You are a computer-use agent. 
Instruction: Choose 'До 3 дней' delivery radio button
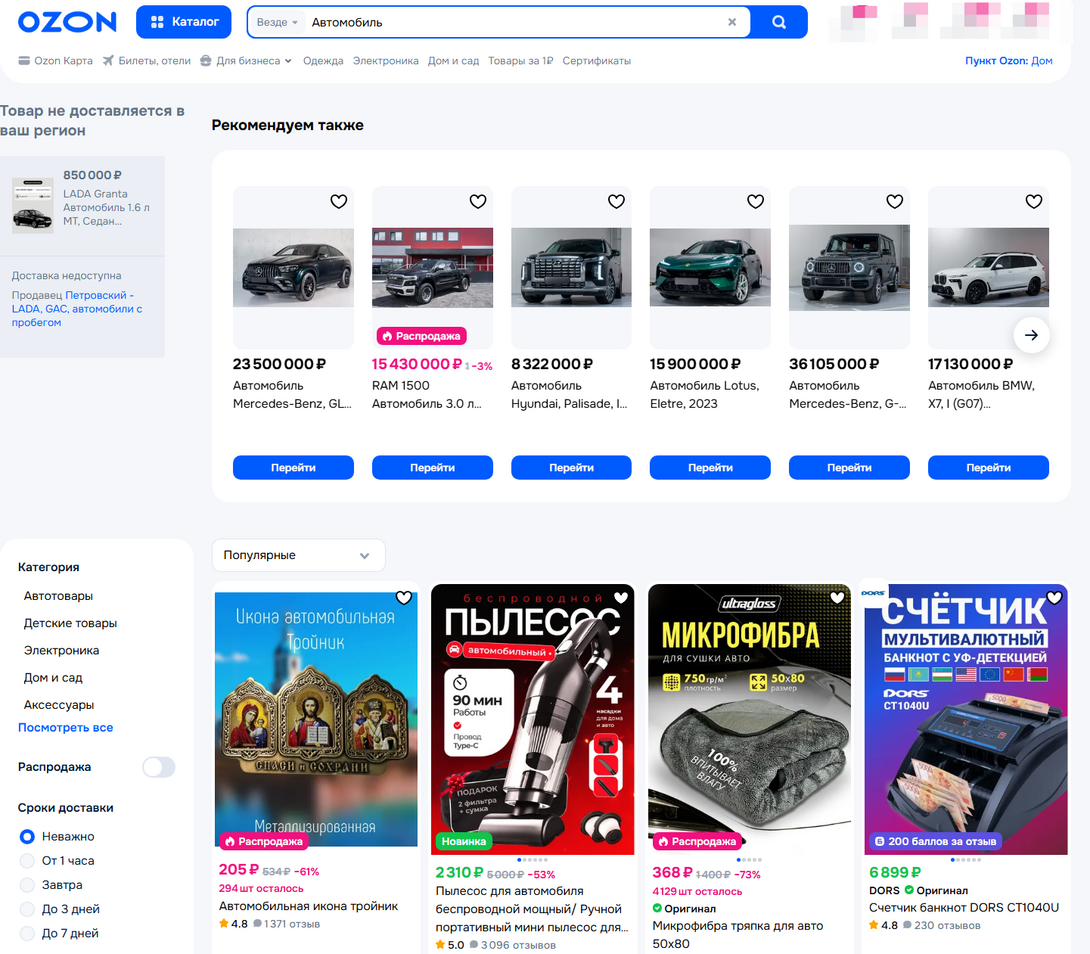point(28,909)
